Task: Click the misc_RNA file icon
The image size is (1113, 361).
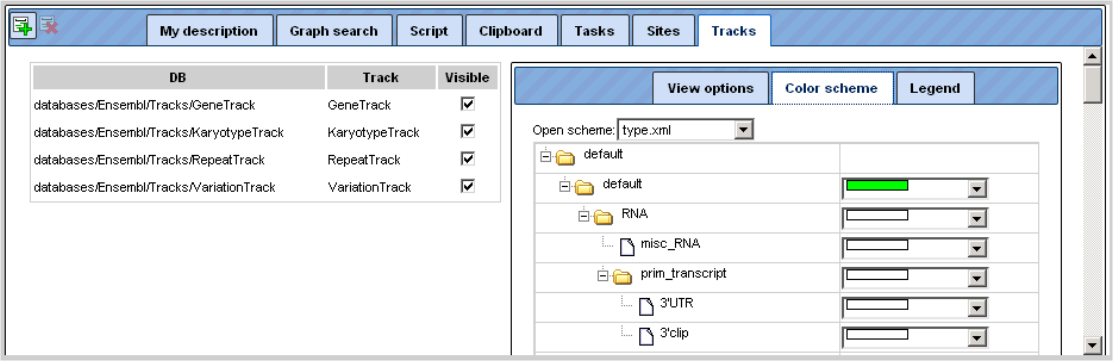Action: tap(627, 247)
